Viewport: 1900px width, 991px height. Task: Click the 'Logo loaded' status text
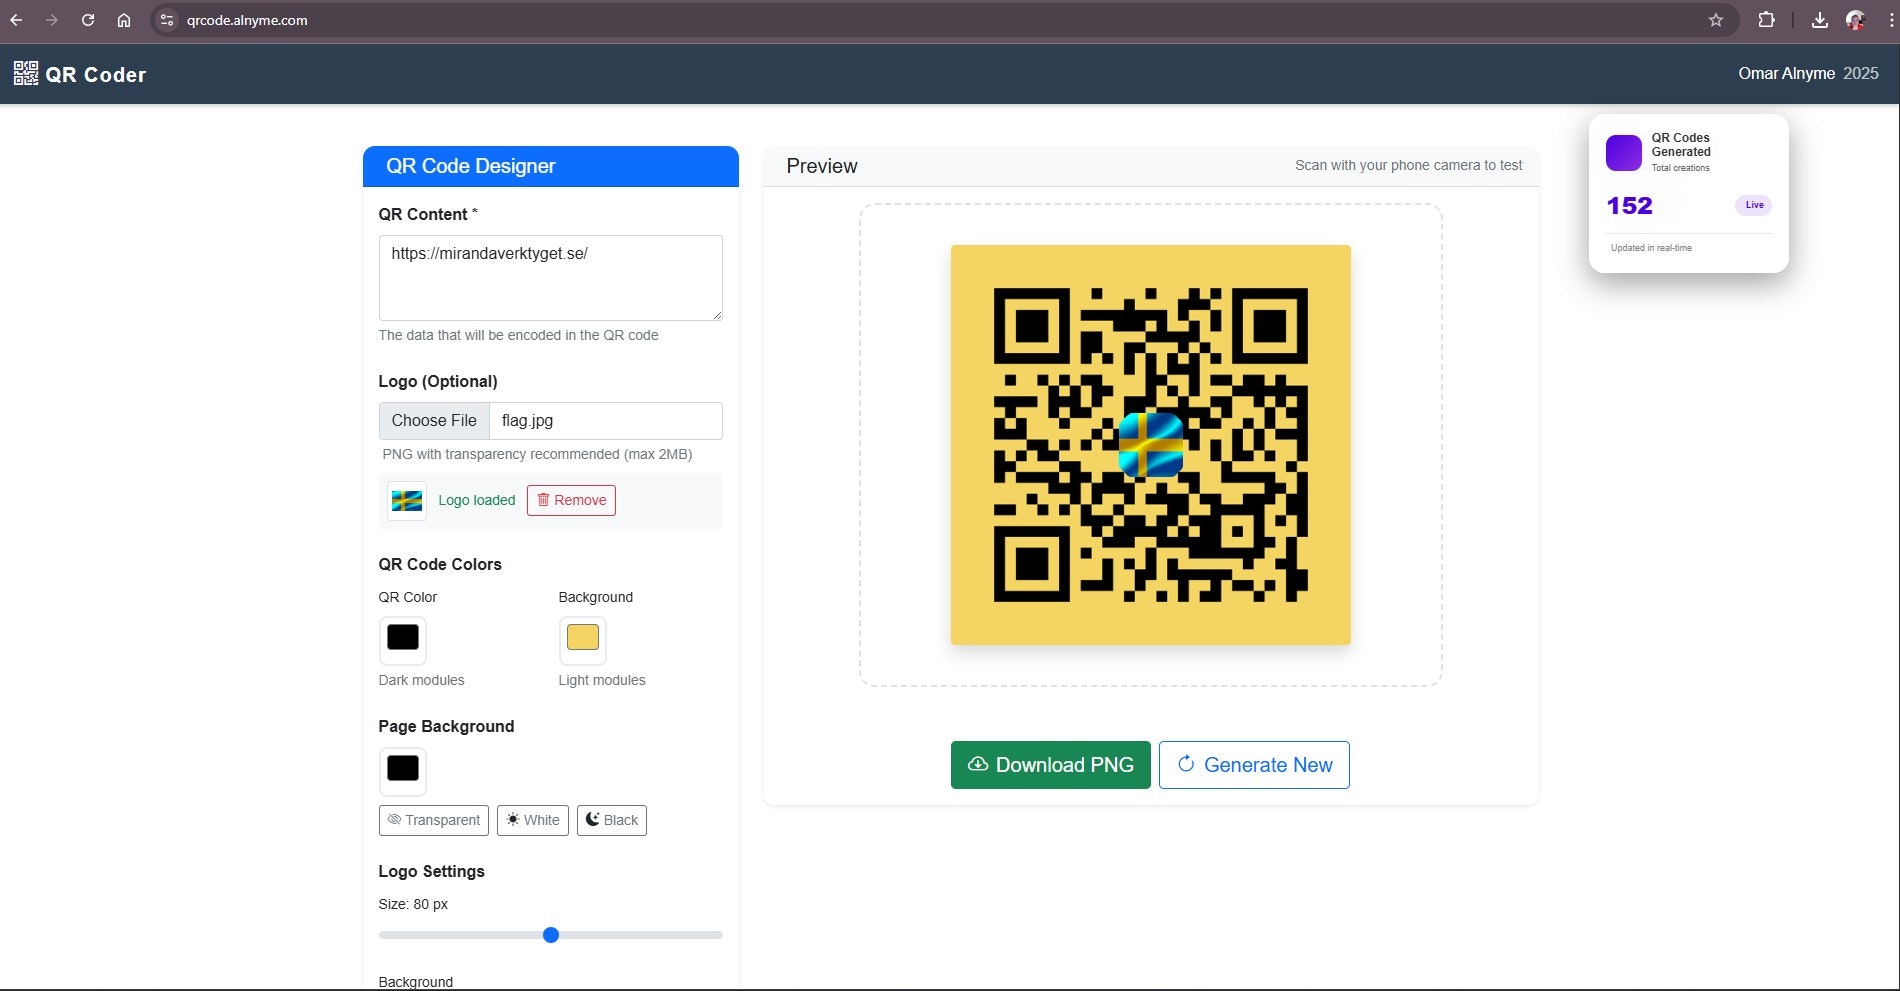pos(477,500)
